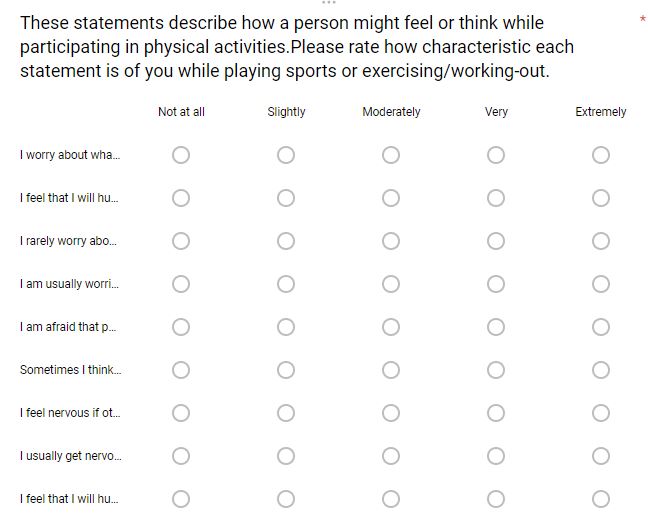Choose 'Extremely' for 'I worry about wha...' row

(601, 155)
